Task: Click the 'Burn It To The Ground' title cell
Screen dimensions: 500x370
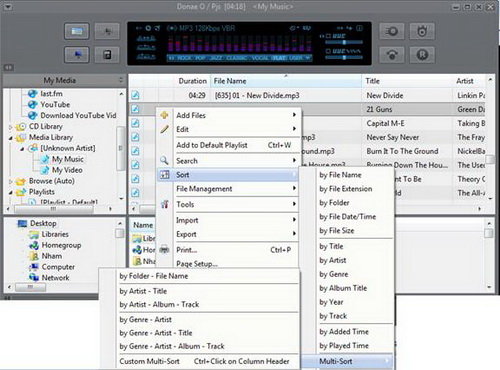Action: pos(402,151)
